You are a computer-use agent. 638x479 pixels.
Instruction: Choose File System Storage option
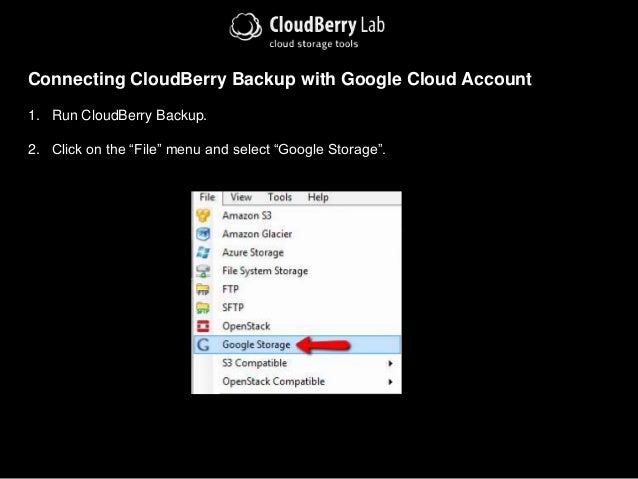click(x=297, y=271)
